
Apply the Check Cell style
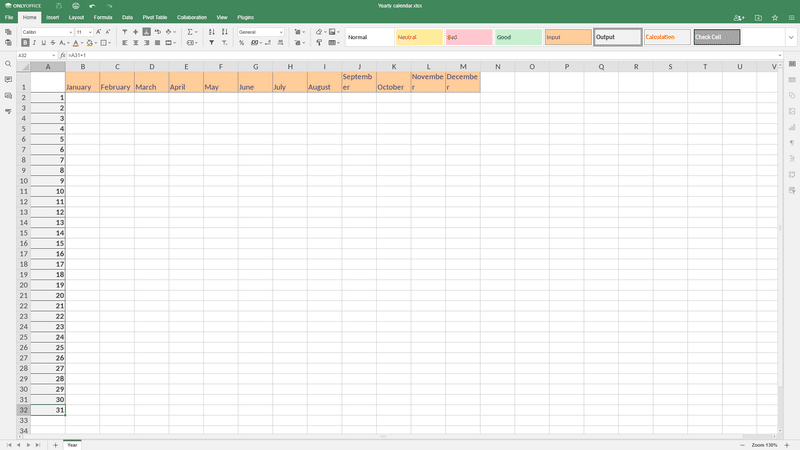click(717, 37)
